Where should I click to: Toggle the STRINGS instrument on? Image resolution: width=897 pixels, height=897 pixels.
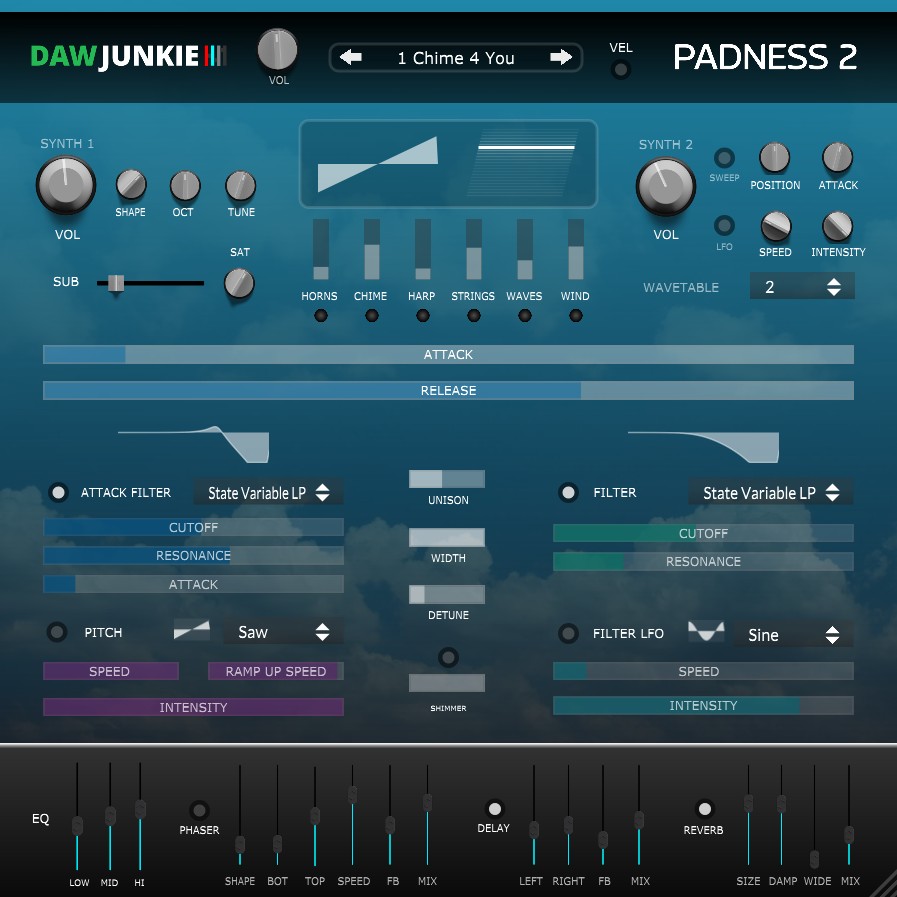coord(473,315)
